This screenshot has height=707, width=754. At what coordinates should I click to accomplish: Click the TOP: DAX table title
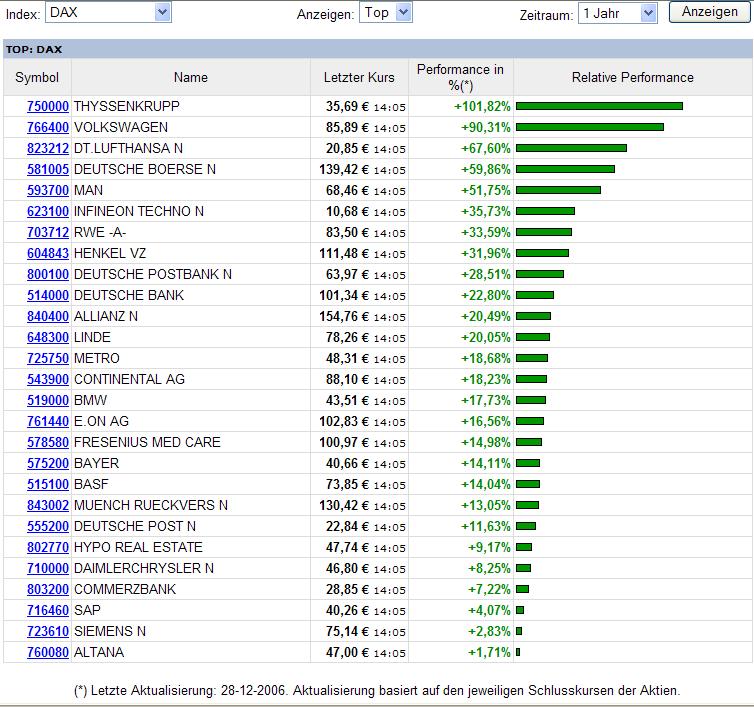(34, 50)
